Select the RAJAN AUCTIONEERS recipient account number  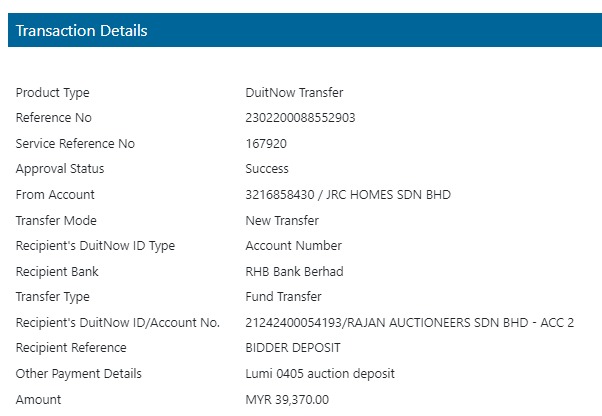pos(410,323)
